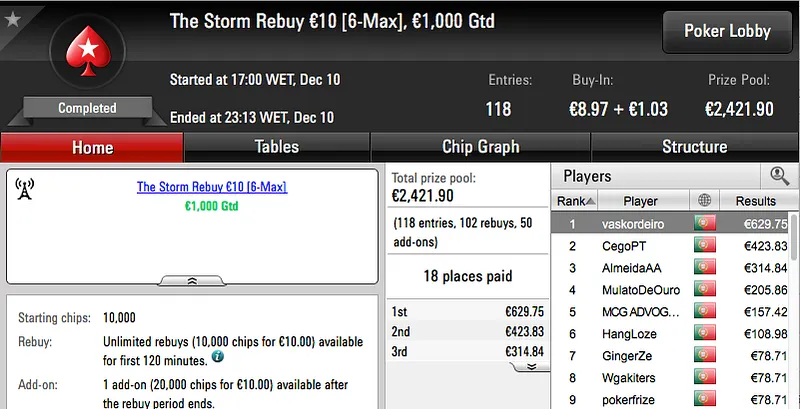Go to the Structure tab
800x409 pixels.
(694, 147)
